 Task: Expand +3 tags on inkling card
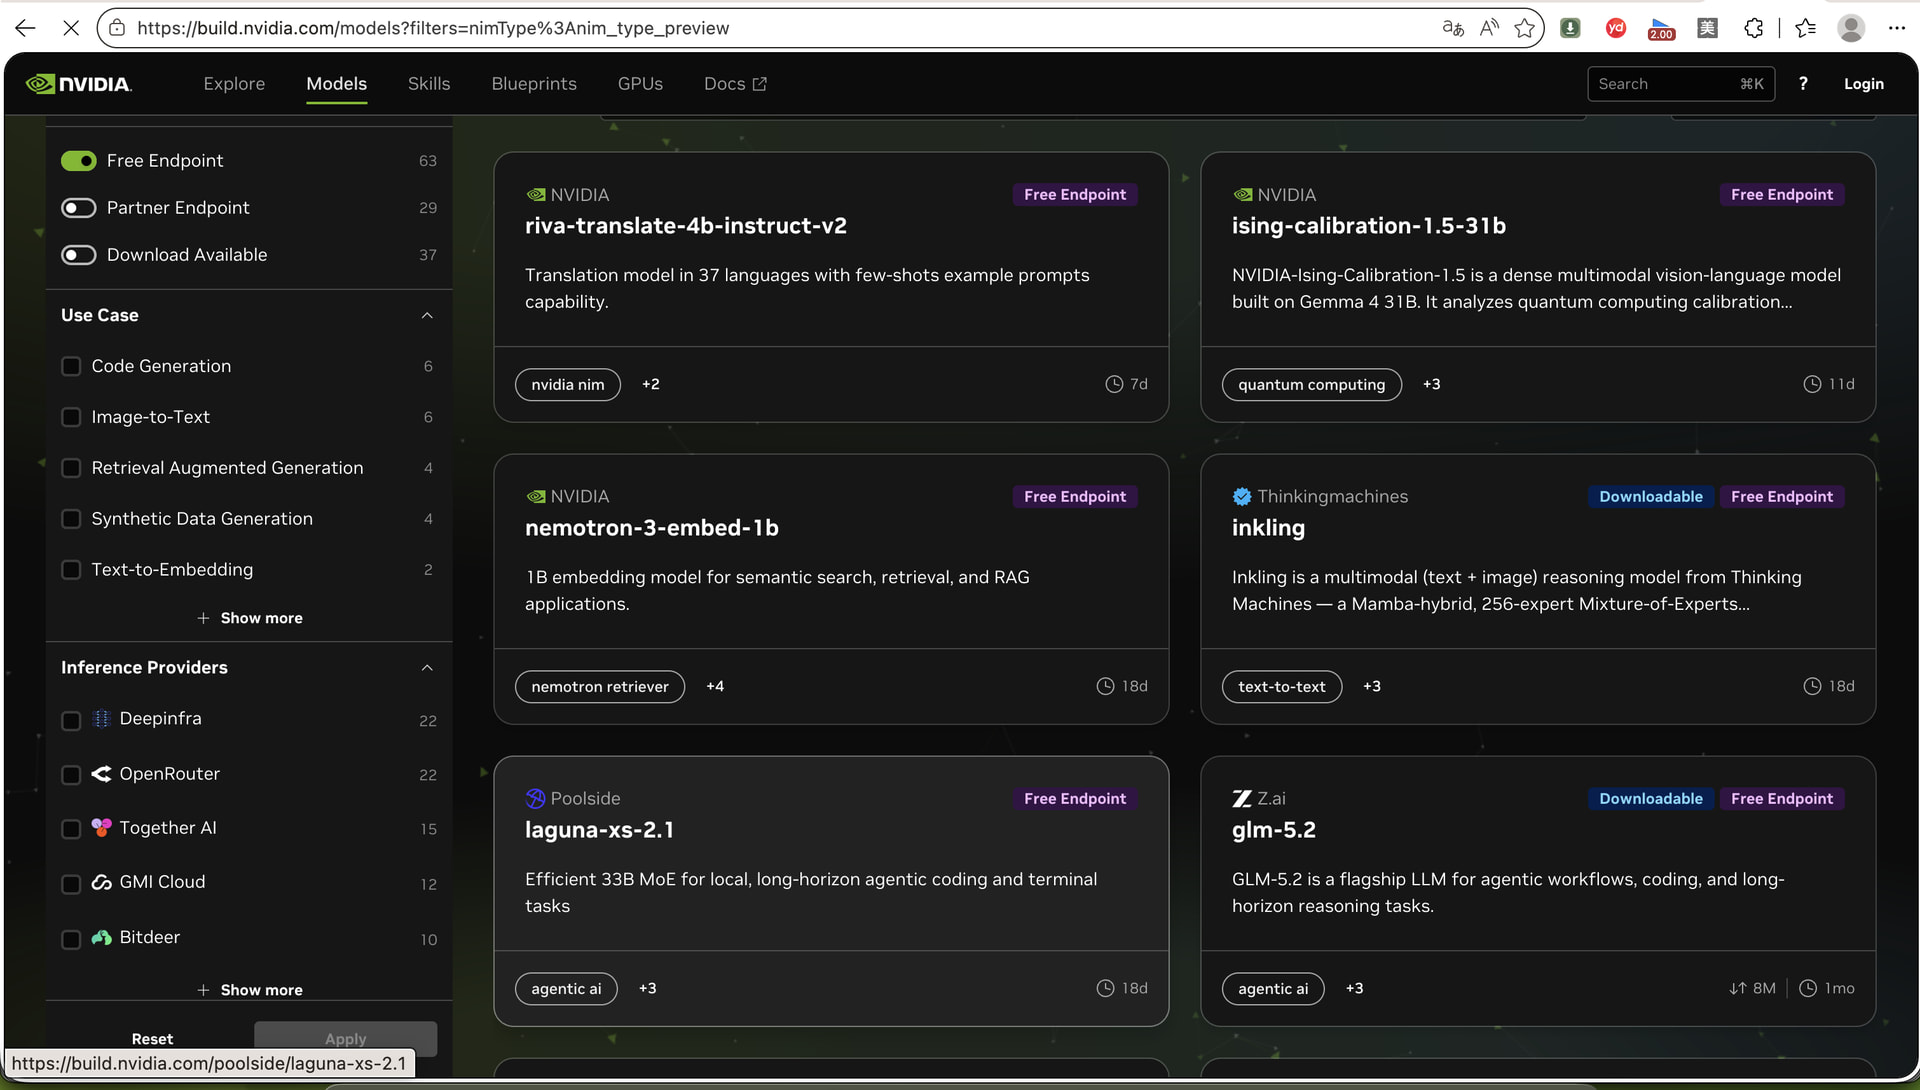[x=1372, y=687]
